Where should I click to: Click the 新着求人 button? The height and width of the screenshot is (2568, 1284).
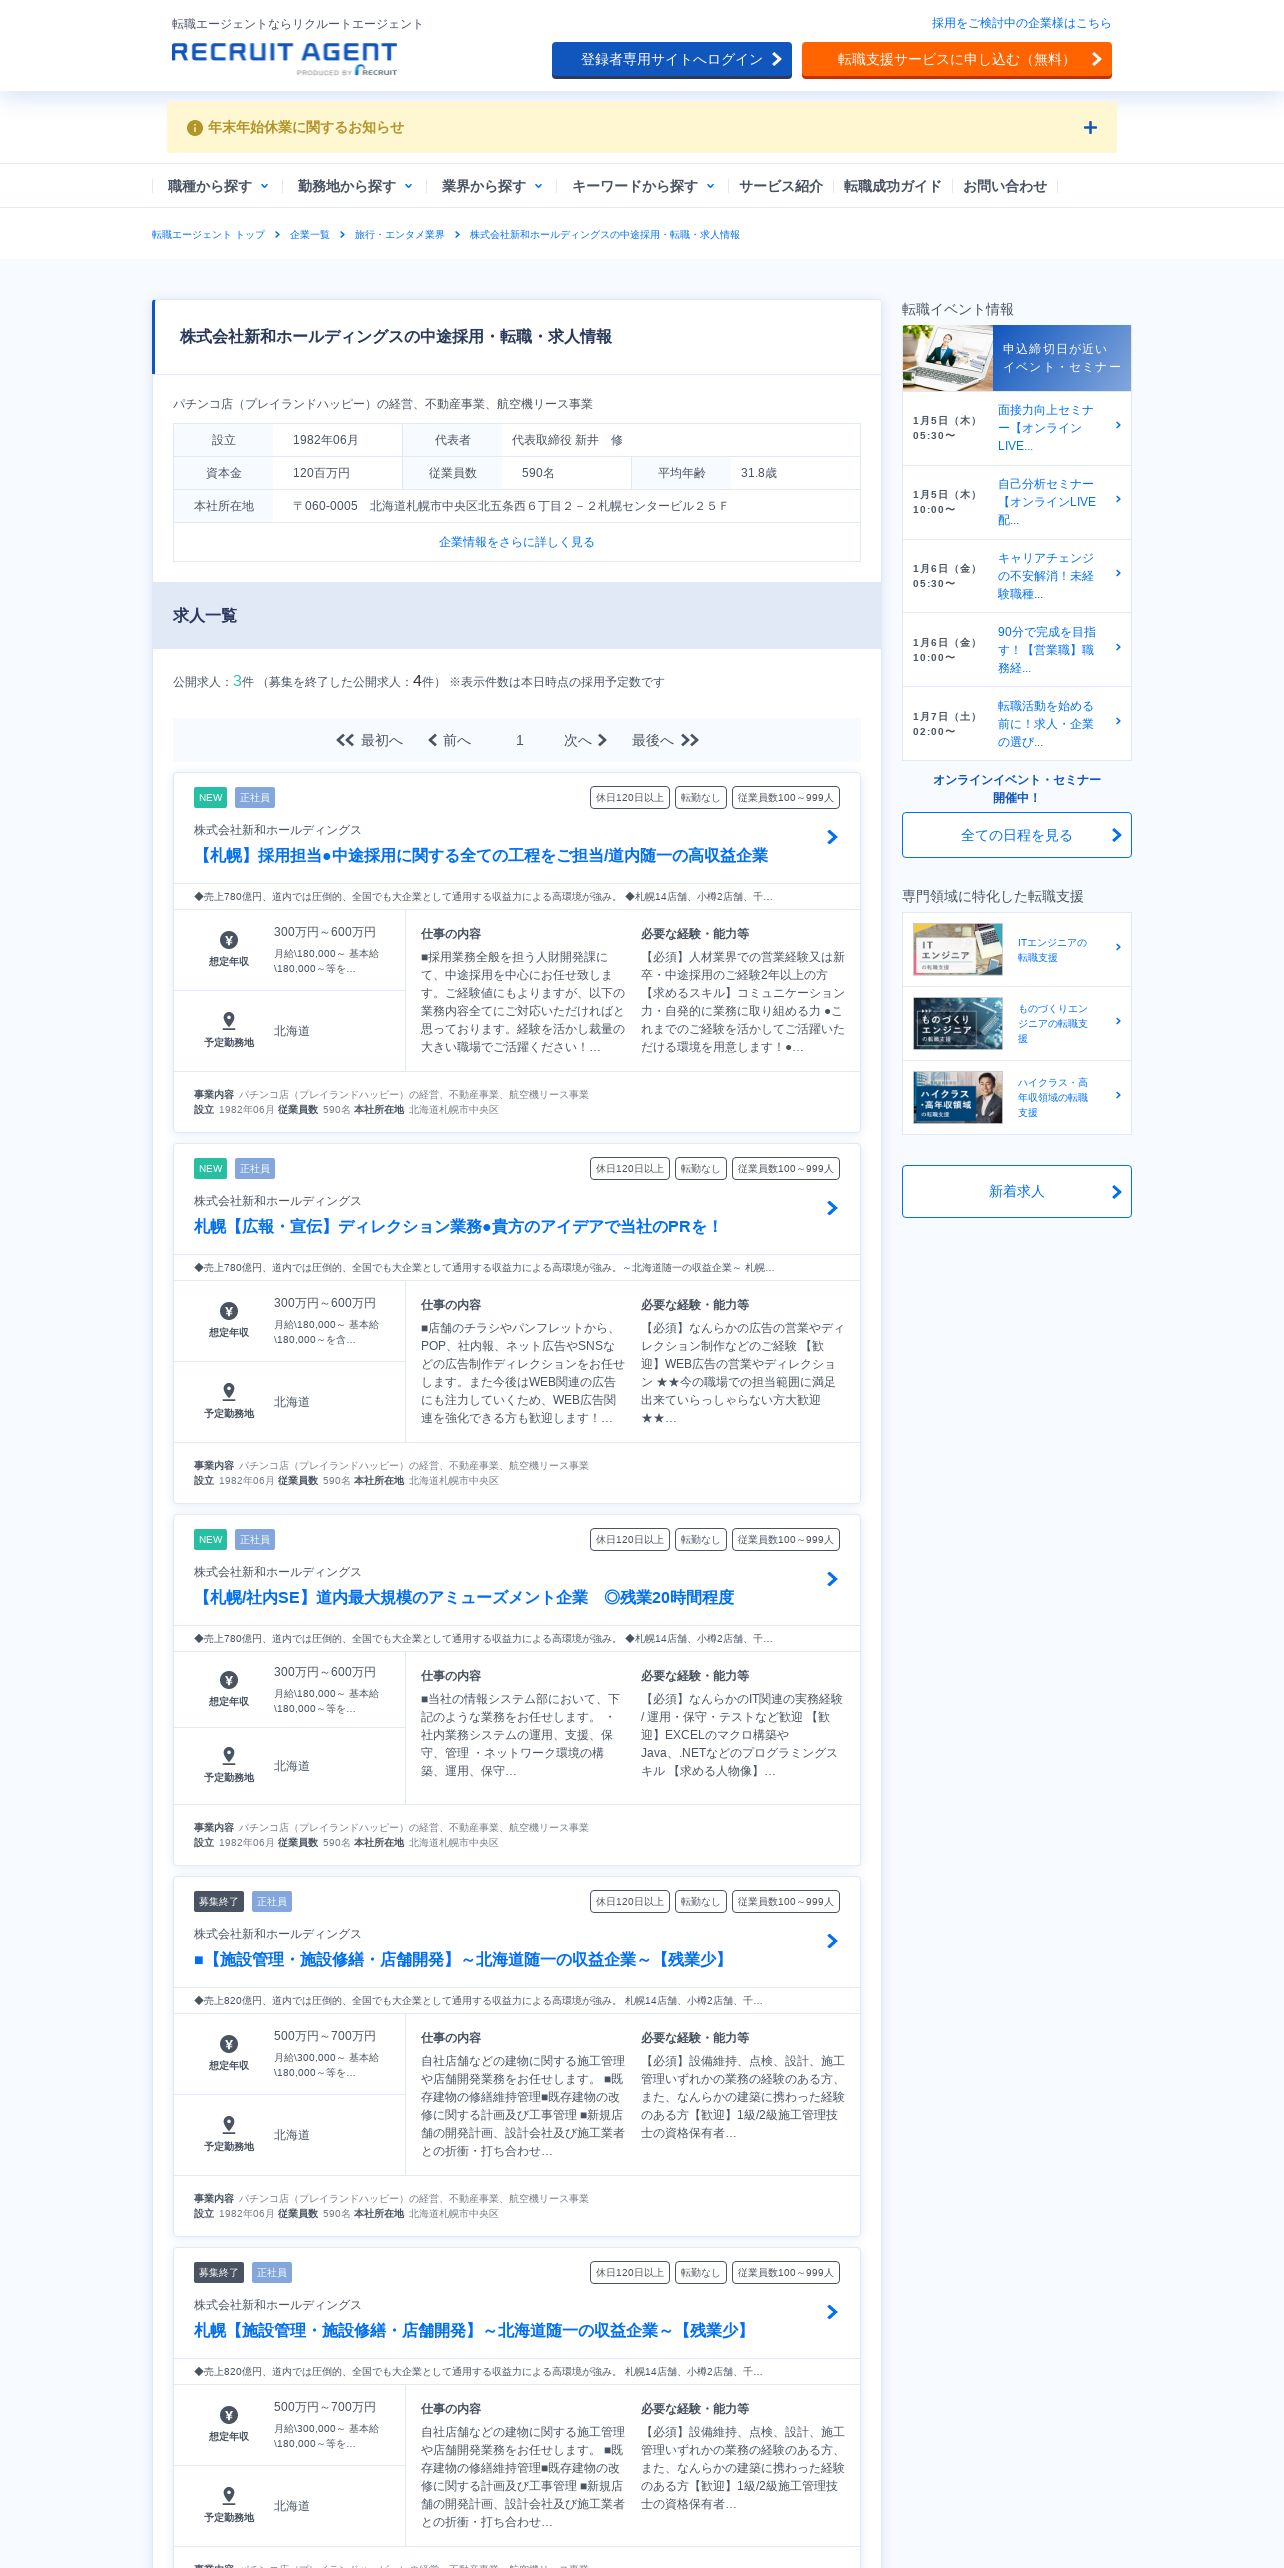click(x=1016, y=1191)
